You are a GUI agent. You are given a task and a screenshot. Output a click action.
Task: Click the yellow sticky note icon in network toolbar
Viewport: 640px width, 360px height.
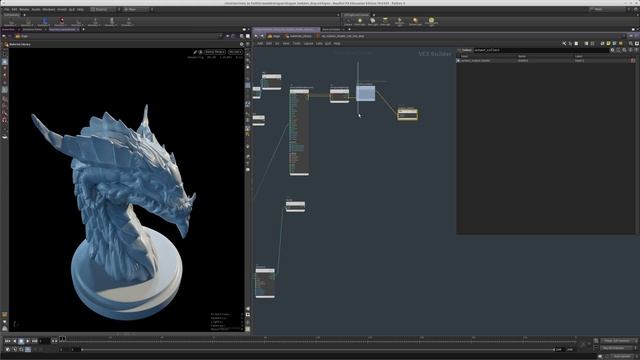click(608, 43)
